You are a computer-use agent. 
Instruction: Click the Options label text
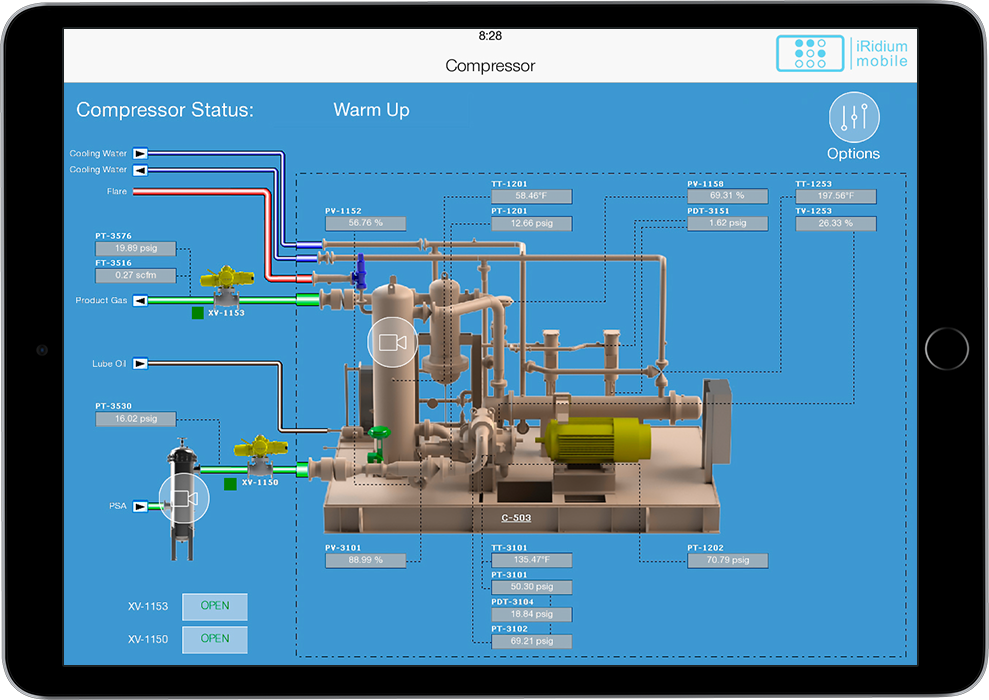(853, 154)
